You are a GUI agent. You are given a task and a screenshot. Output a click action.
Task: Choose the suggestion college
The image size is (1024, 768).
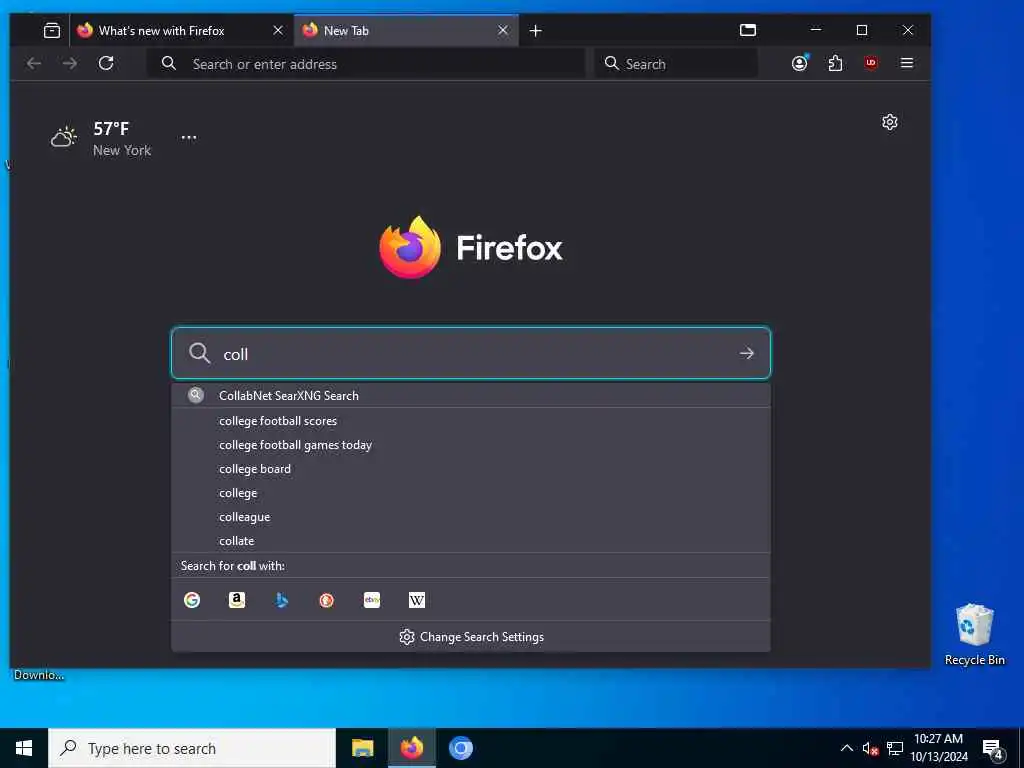coord(470,493)
